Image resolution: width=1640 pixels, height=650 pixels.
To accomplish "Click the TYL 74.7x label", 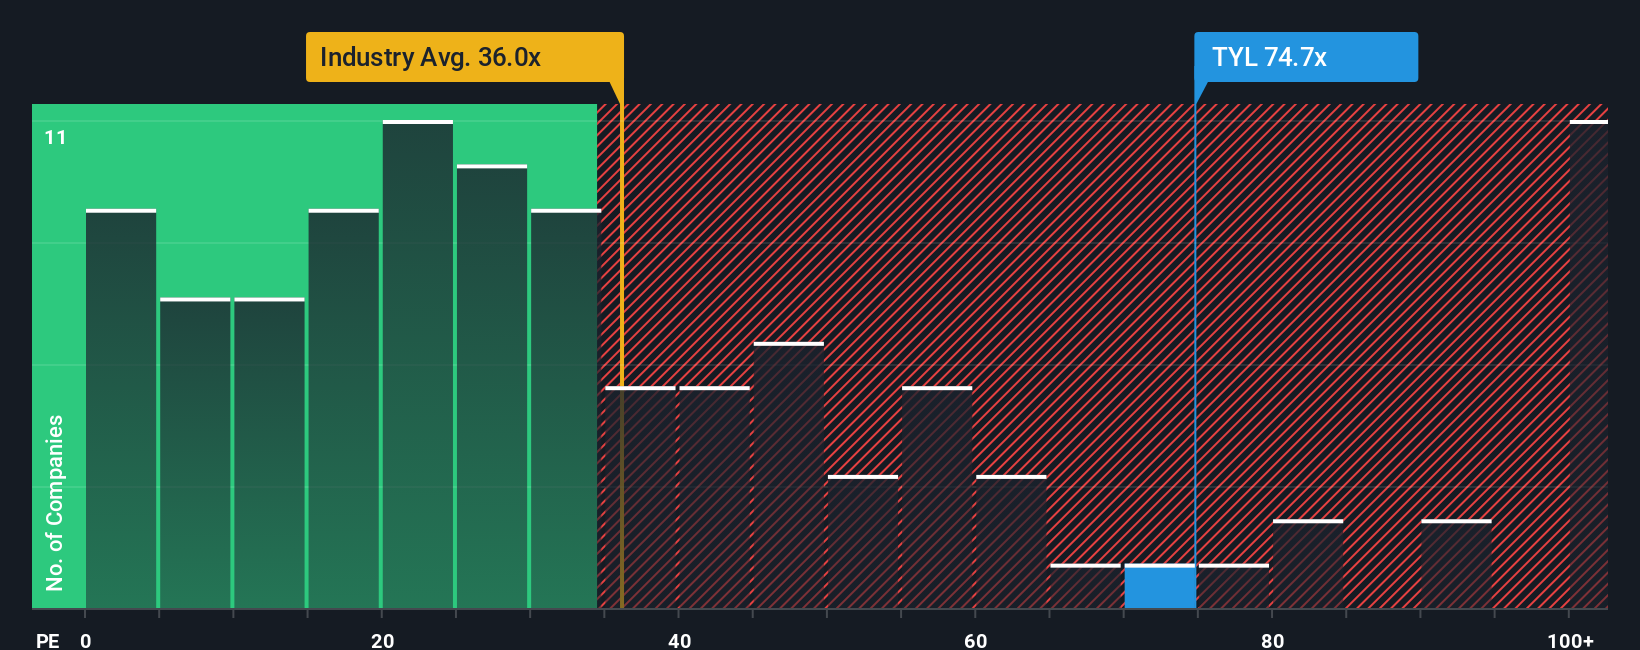I will pos(1305,57).
